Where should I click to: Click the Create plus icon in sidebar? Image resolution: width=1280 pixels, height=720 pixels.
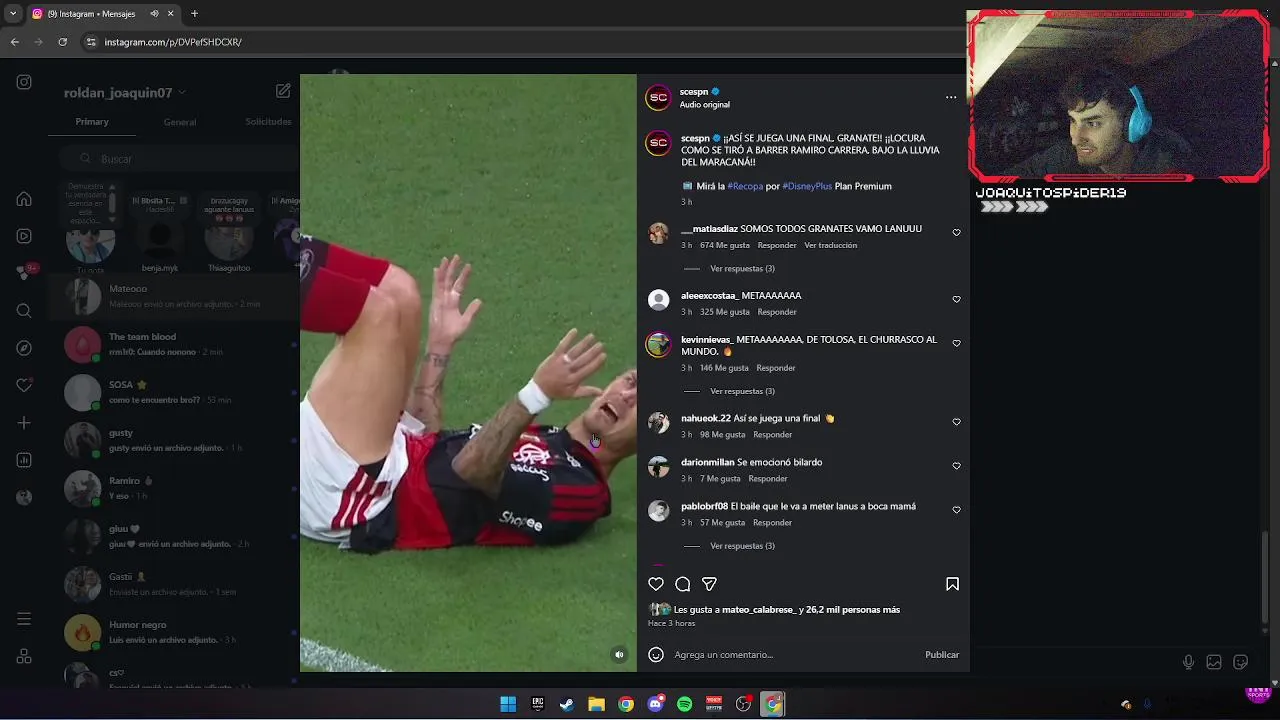pyautogui.click(x=24, y=423)
